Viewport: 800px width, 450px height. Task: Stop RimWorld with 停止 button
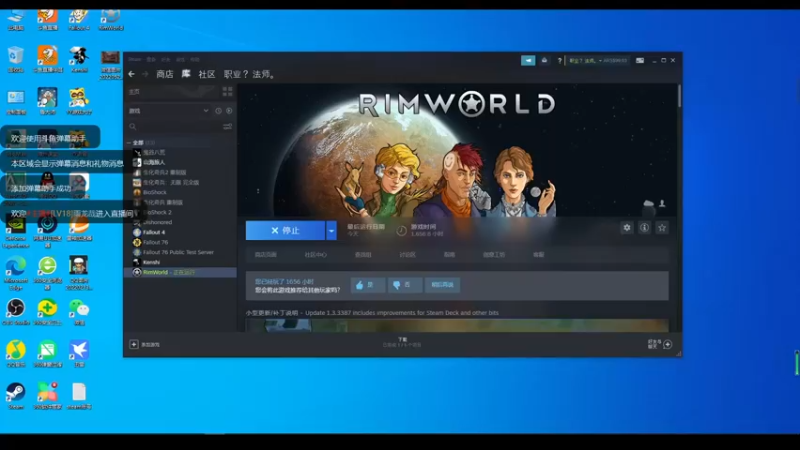click(285, 231)
